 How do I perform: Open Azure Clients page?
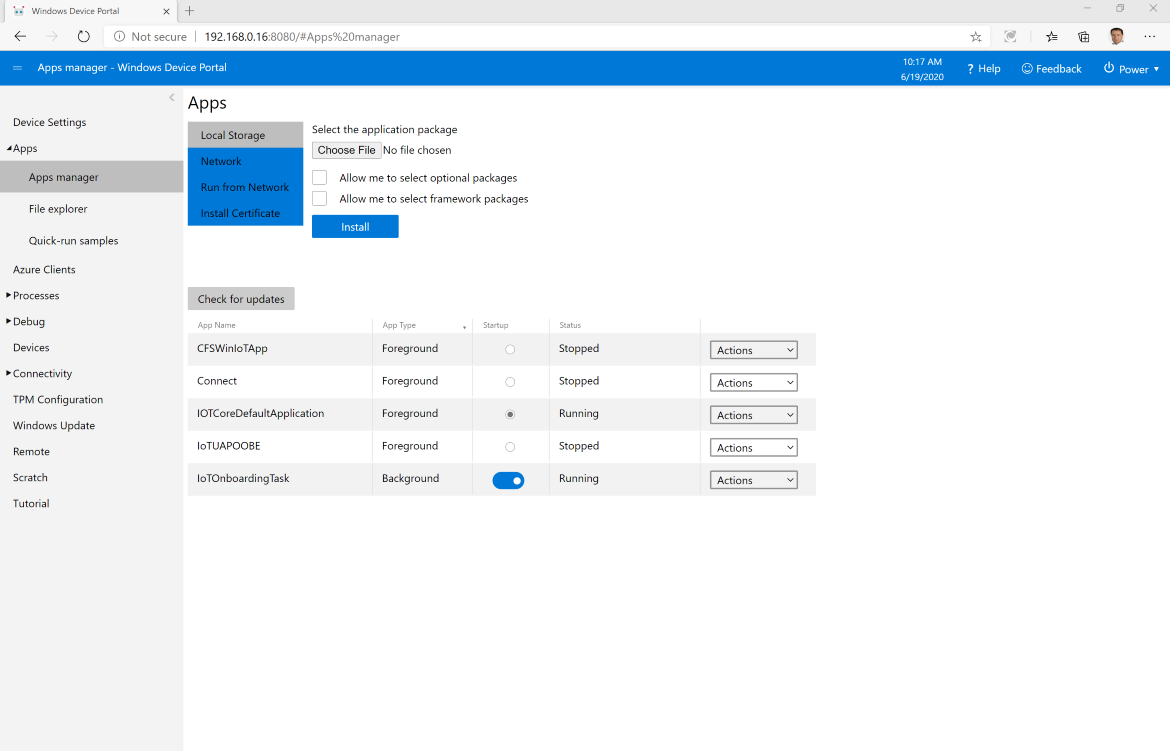click(44, 269)
